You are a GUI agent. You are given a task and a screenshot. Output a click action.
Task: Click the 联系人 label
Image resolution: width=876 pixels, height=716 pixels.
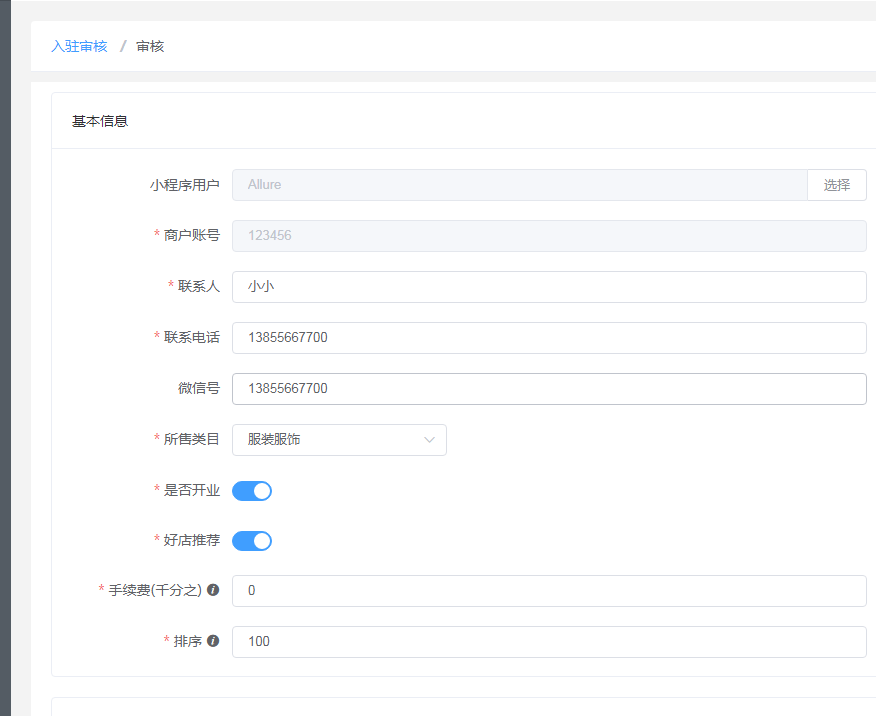click(x=199, y=286)
